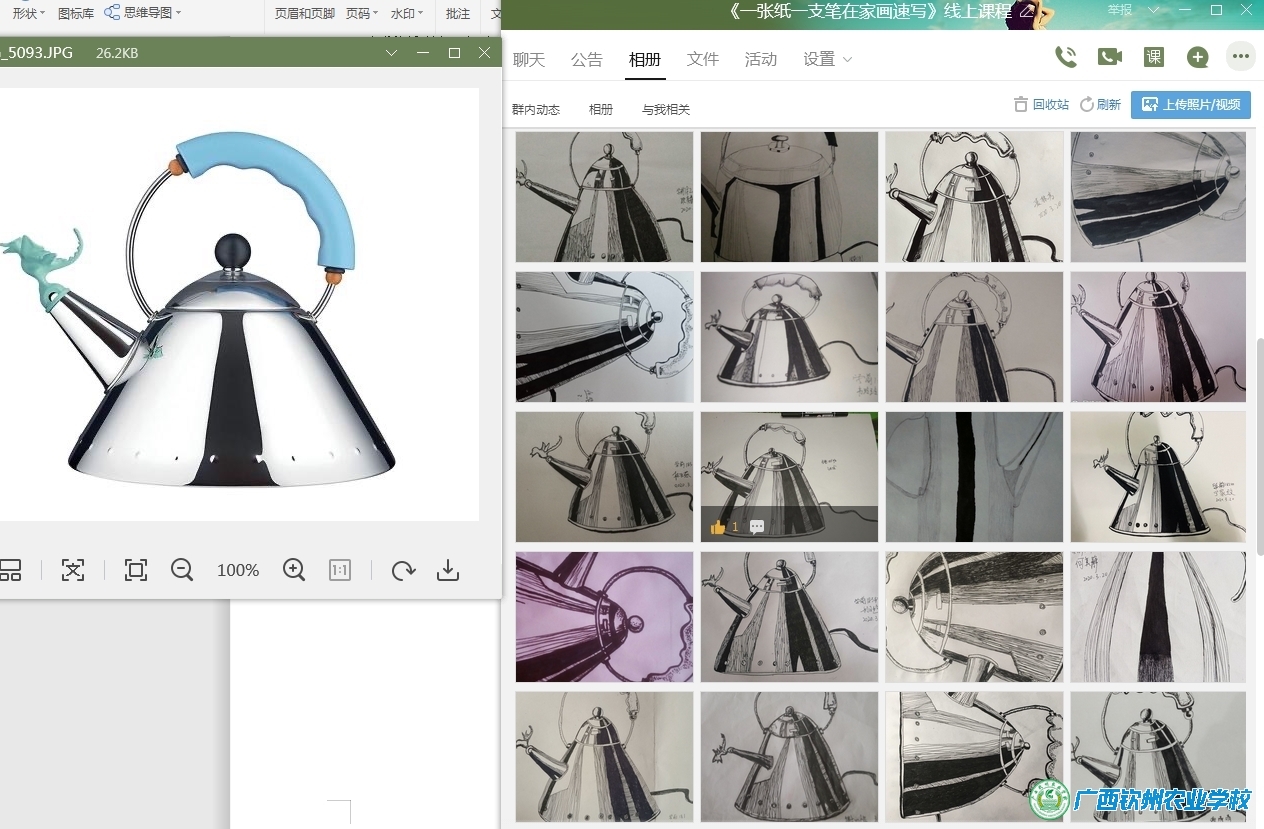Click the fit-to-window icon in viewer
This screenshot has height=829, width=1264.
point(136,570)
